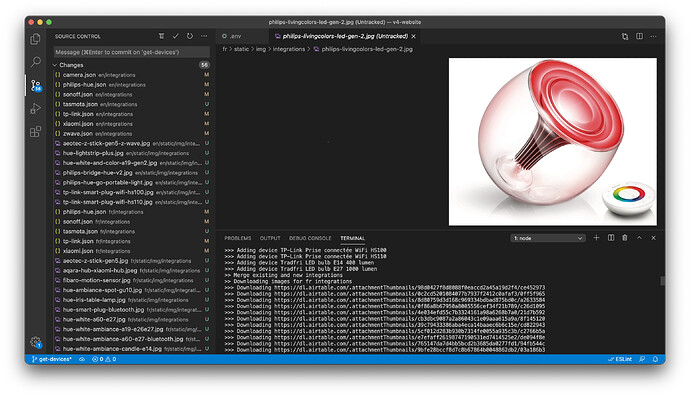Open the Search view in activity bar
The height and width of the screenshot is (397, 690).
tap(36, 61)
